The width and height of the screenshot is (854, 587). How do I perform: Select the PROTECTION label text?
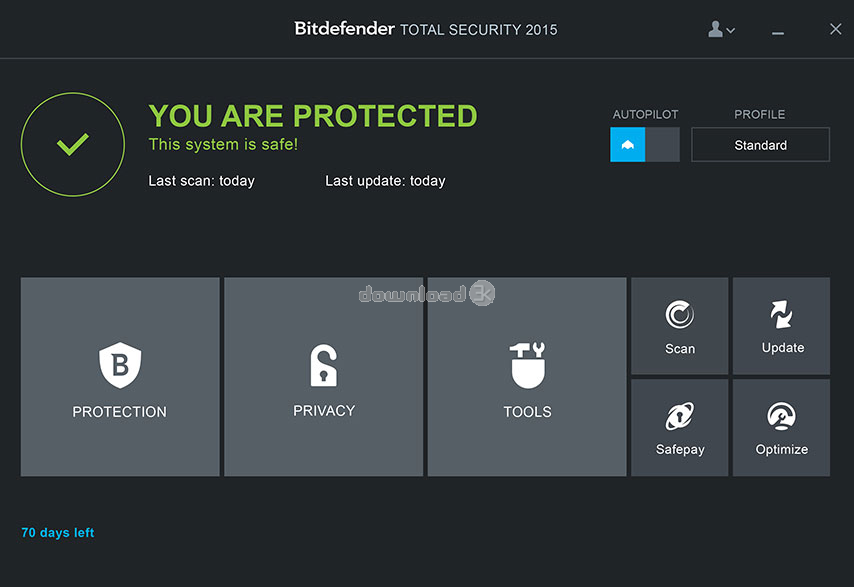point(120,412)
